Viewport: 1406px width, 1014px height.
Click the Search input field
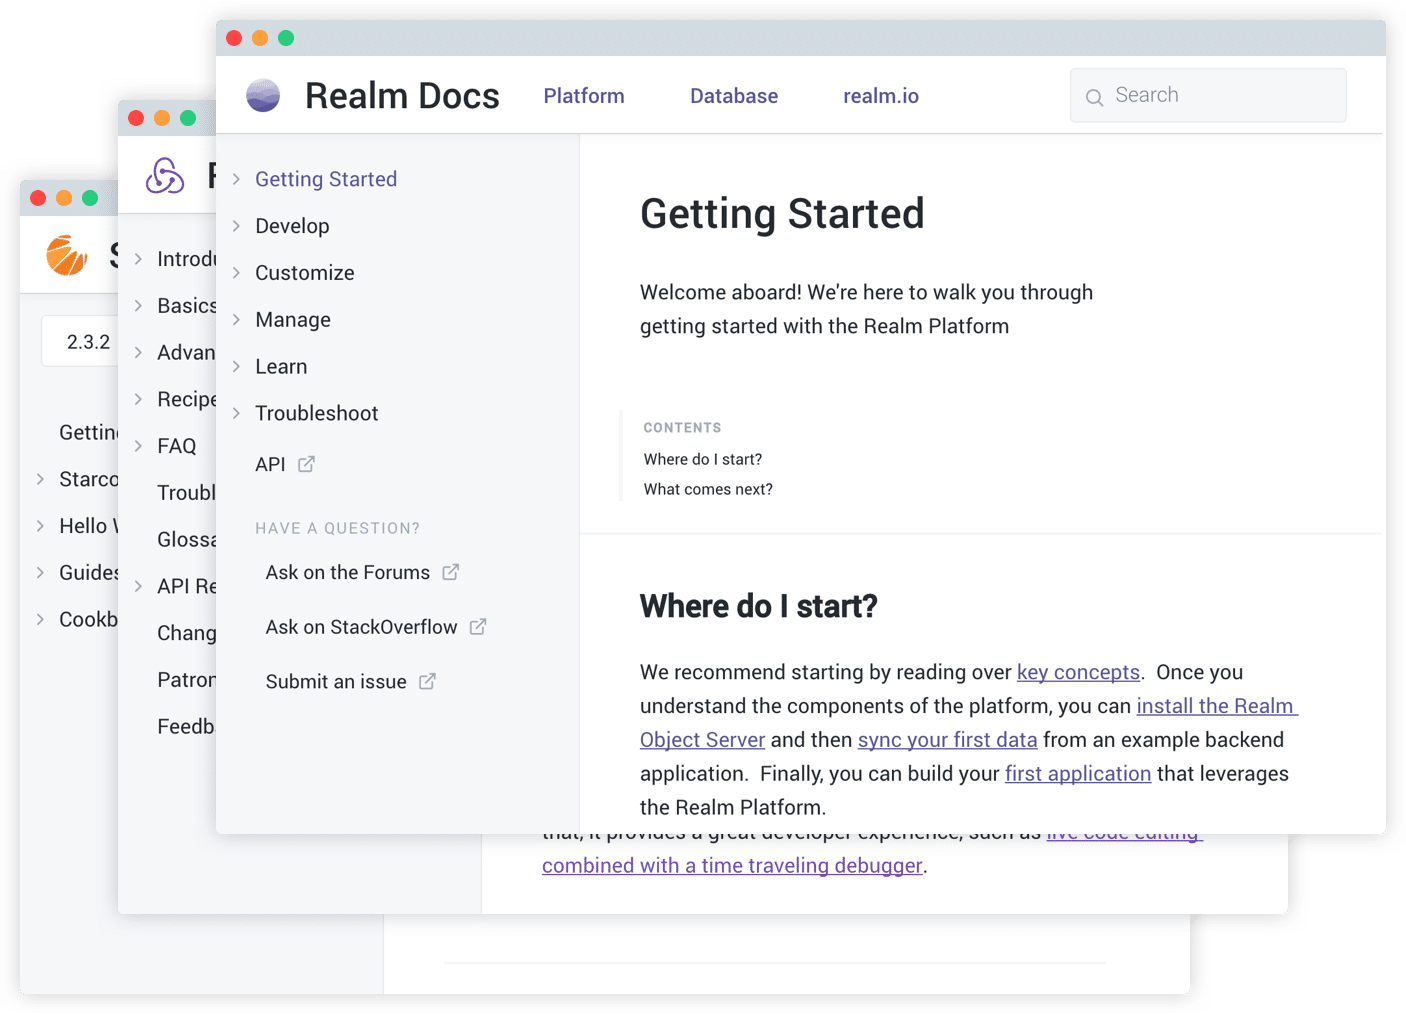(1208, 95)
